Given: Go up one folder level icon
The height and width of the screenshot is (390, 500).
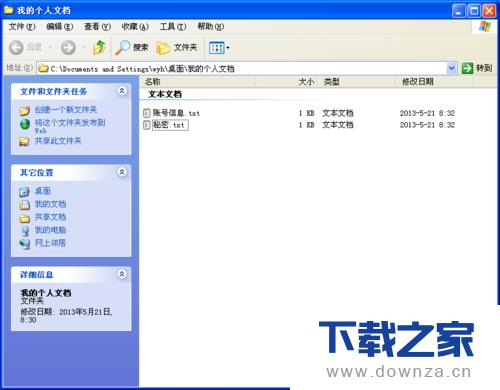Looking at the screenshot, I should coord(99,48).
